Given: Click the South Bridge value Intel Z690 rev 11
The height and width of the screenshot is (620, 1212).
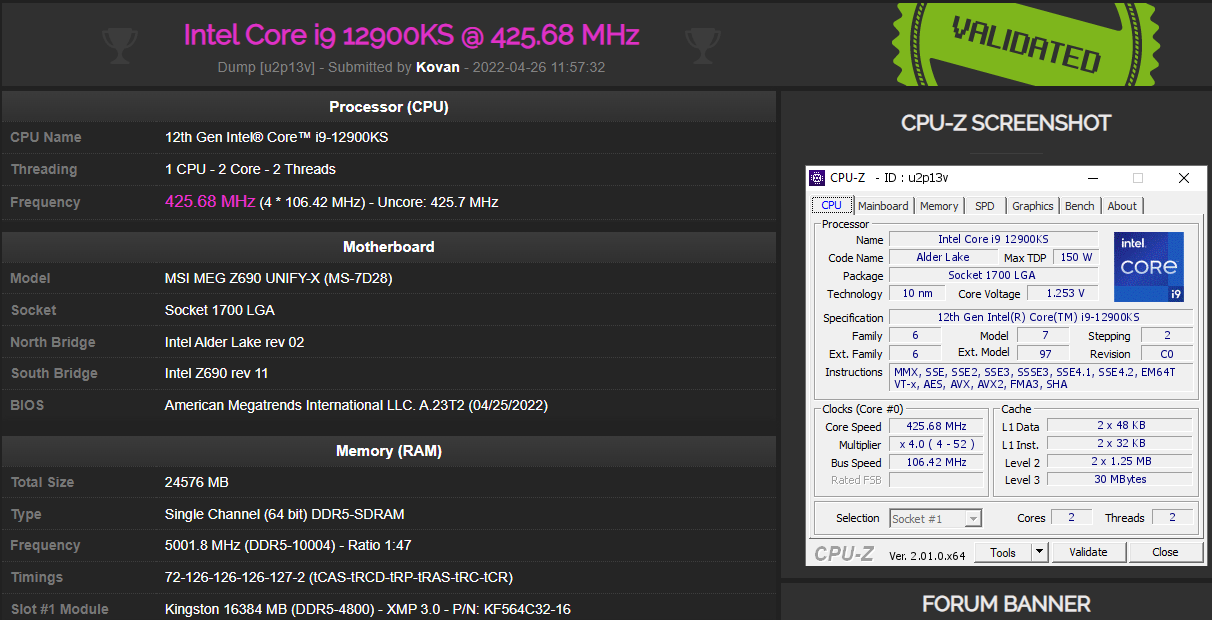Looking at the screenshot, I should coord(216,373).
